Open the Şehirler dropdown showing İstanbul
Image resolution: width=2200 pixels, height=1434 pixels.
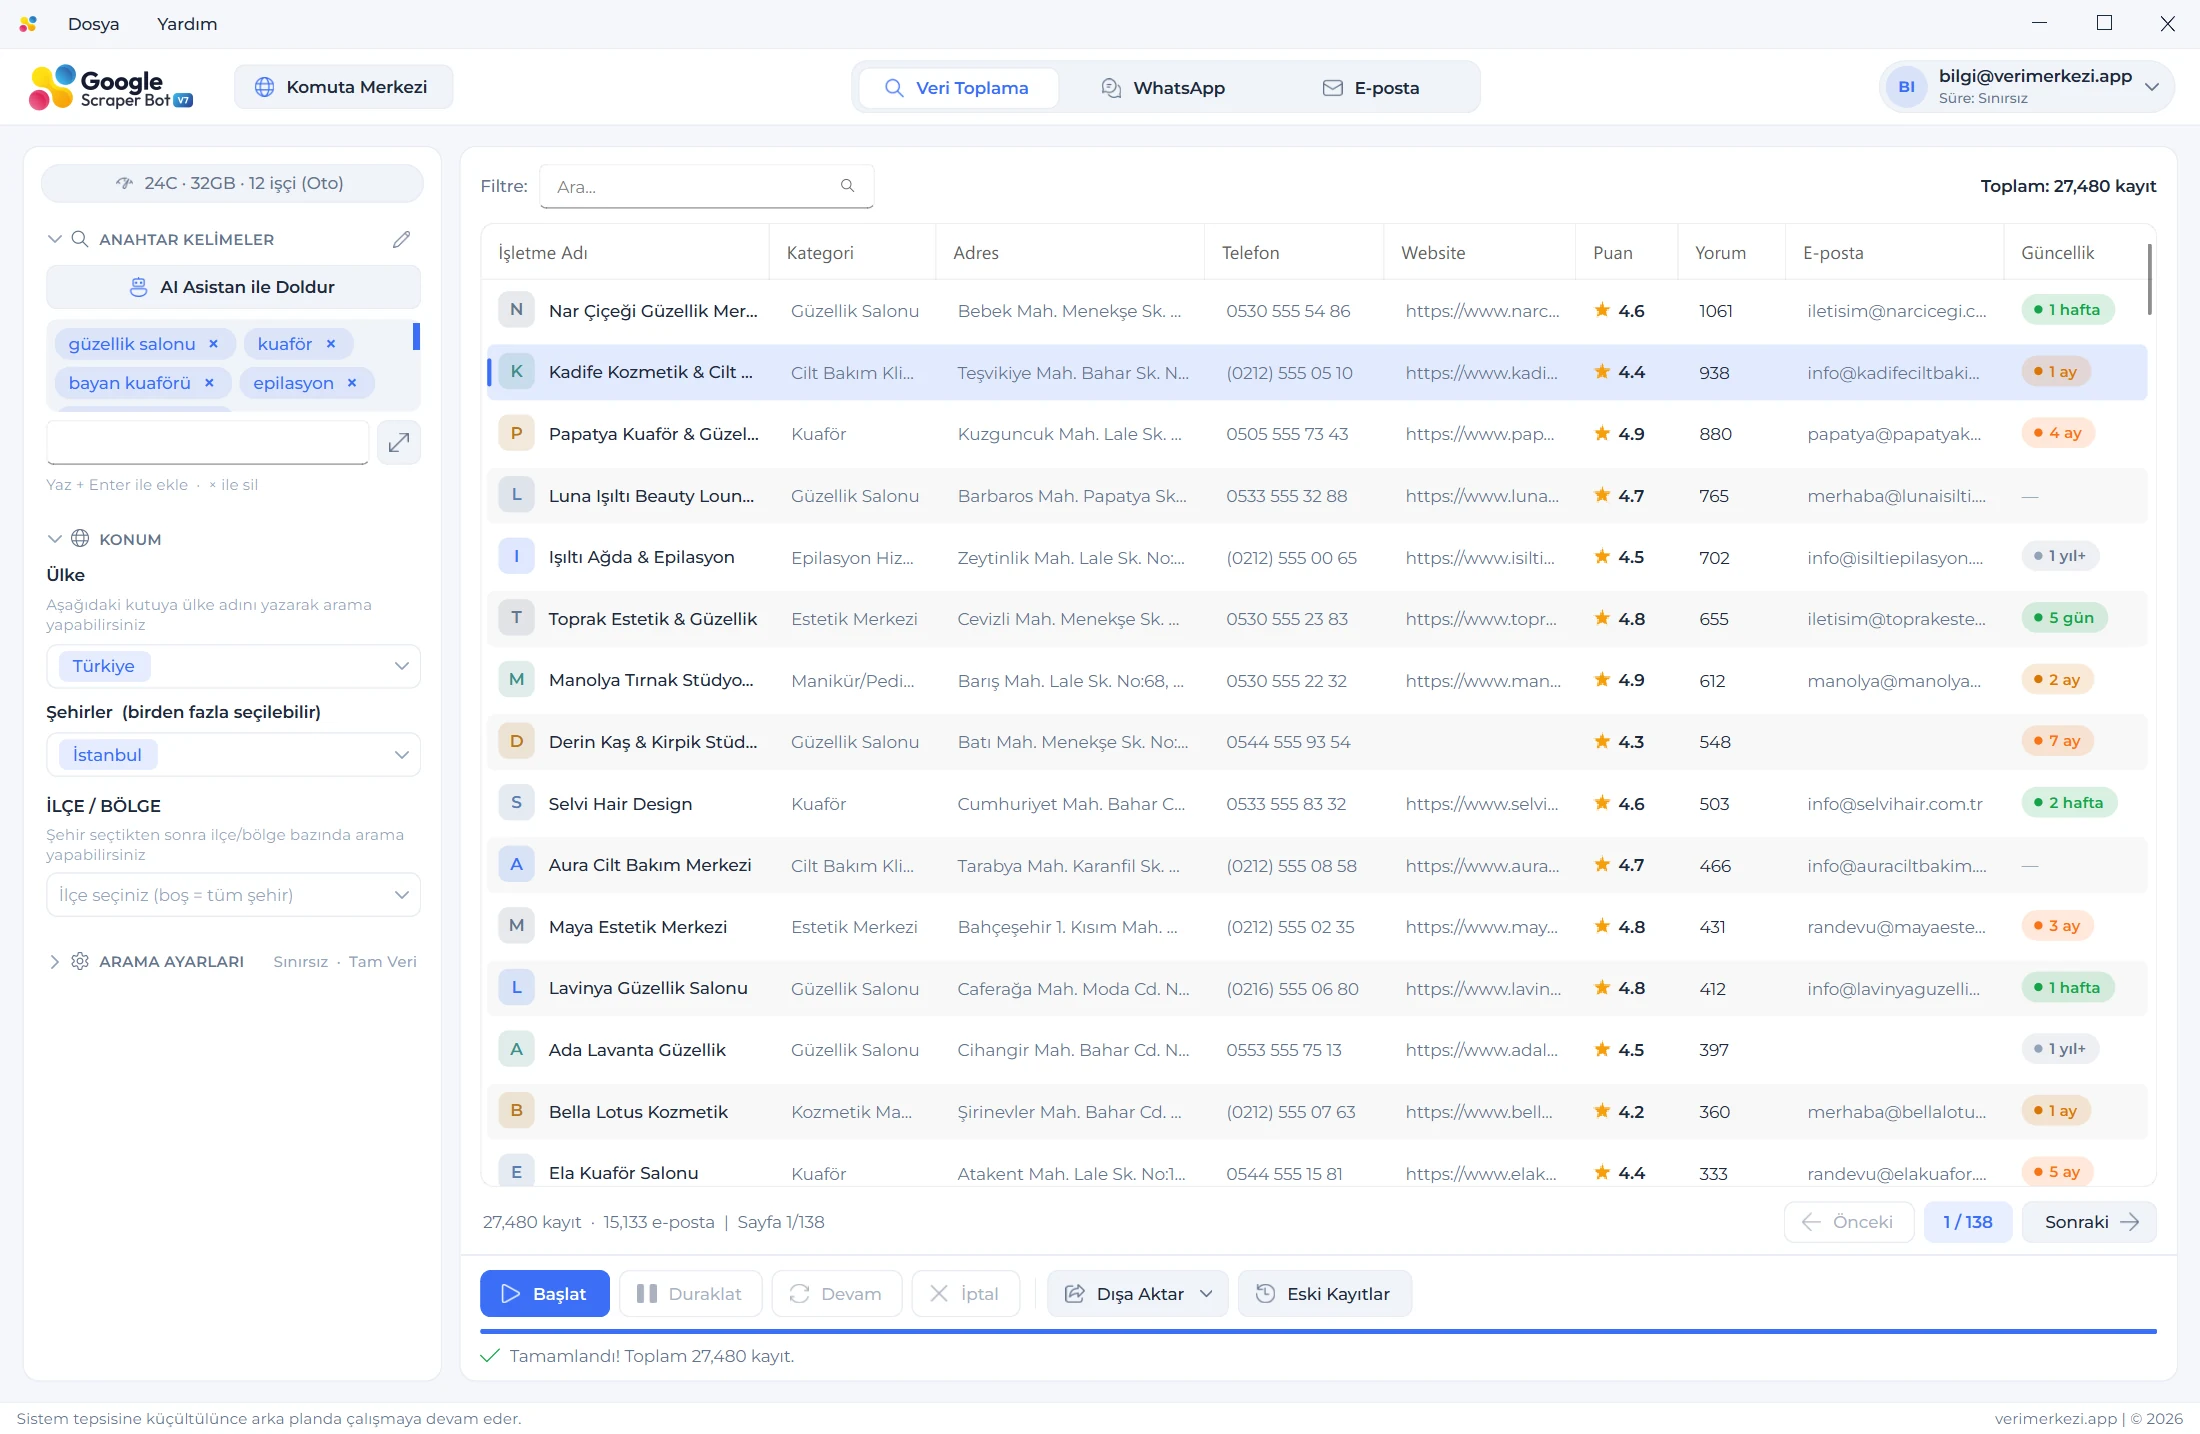pyautogui.click(x=233, y=755)
